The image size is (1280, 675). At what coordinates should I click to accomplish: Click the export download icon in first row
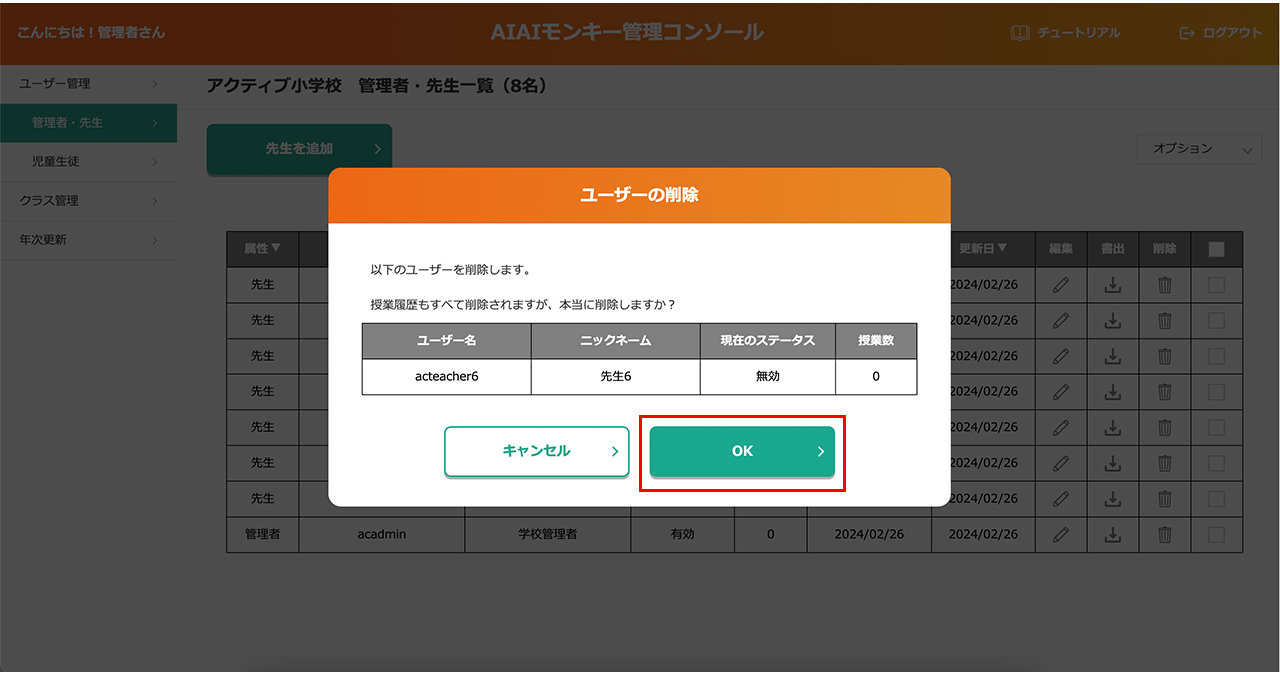(1112, 285)
